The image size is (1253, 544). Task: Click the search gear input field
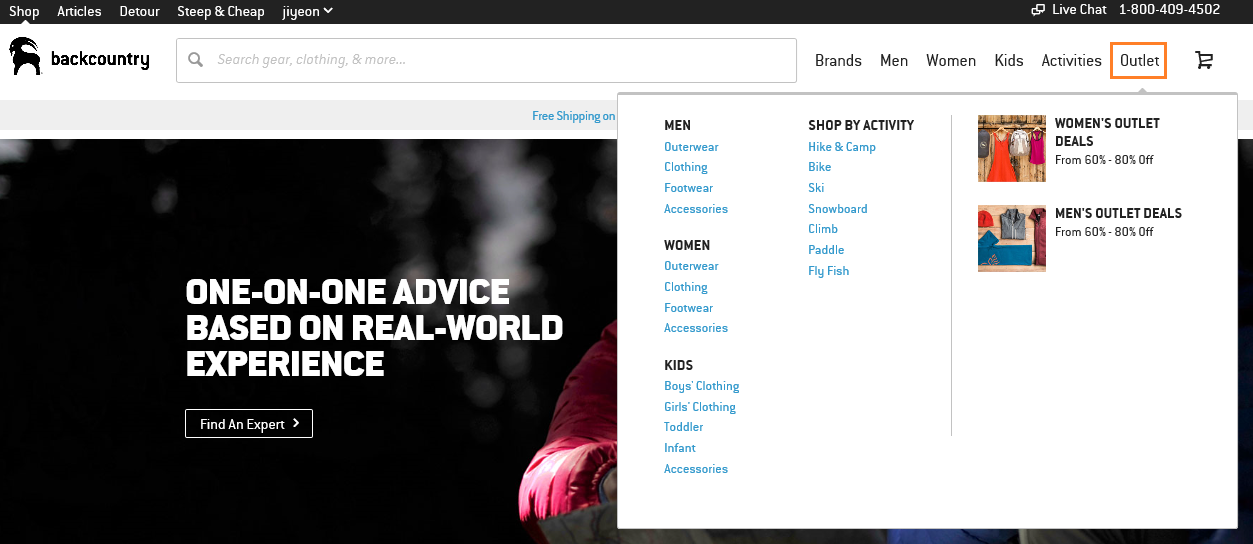(486, 60)
